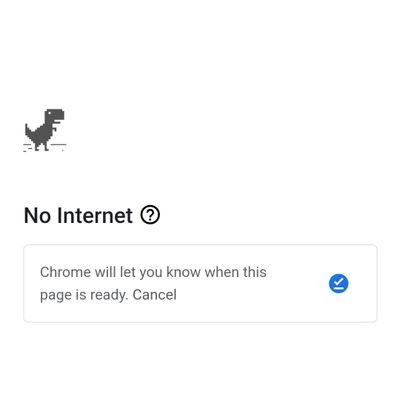Click the dinosaur's head
This screenshot has width=400, height=400.
(x=55, y=115)
